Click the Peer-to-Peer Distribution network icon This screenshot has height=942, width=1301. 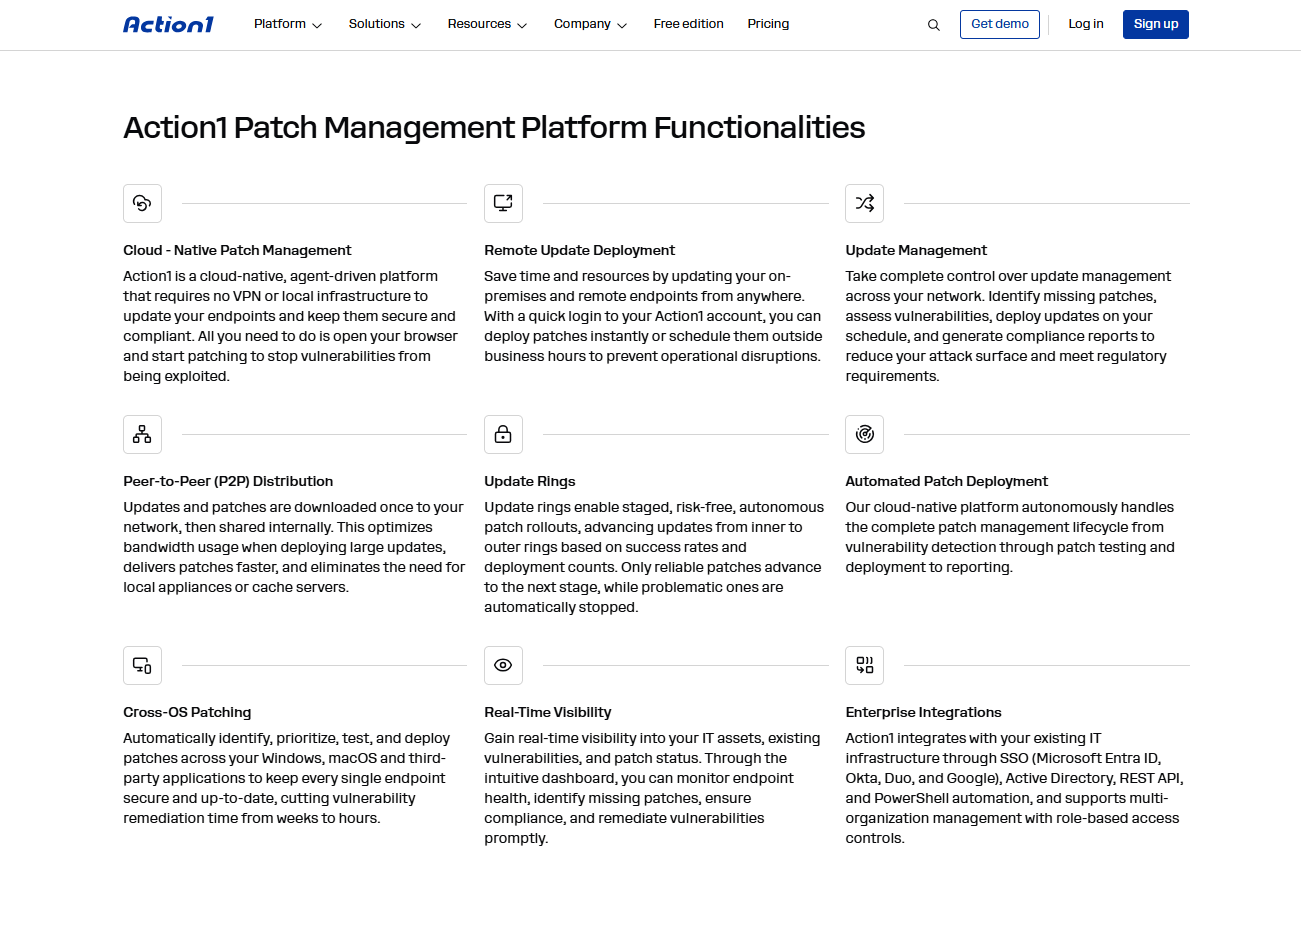[142, 434]
